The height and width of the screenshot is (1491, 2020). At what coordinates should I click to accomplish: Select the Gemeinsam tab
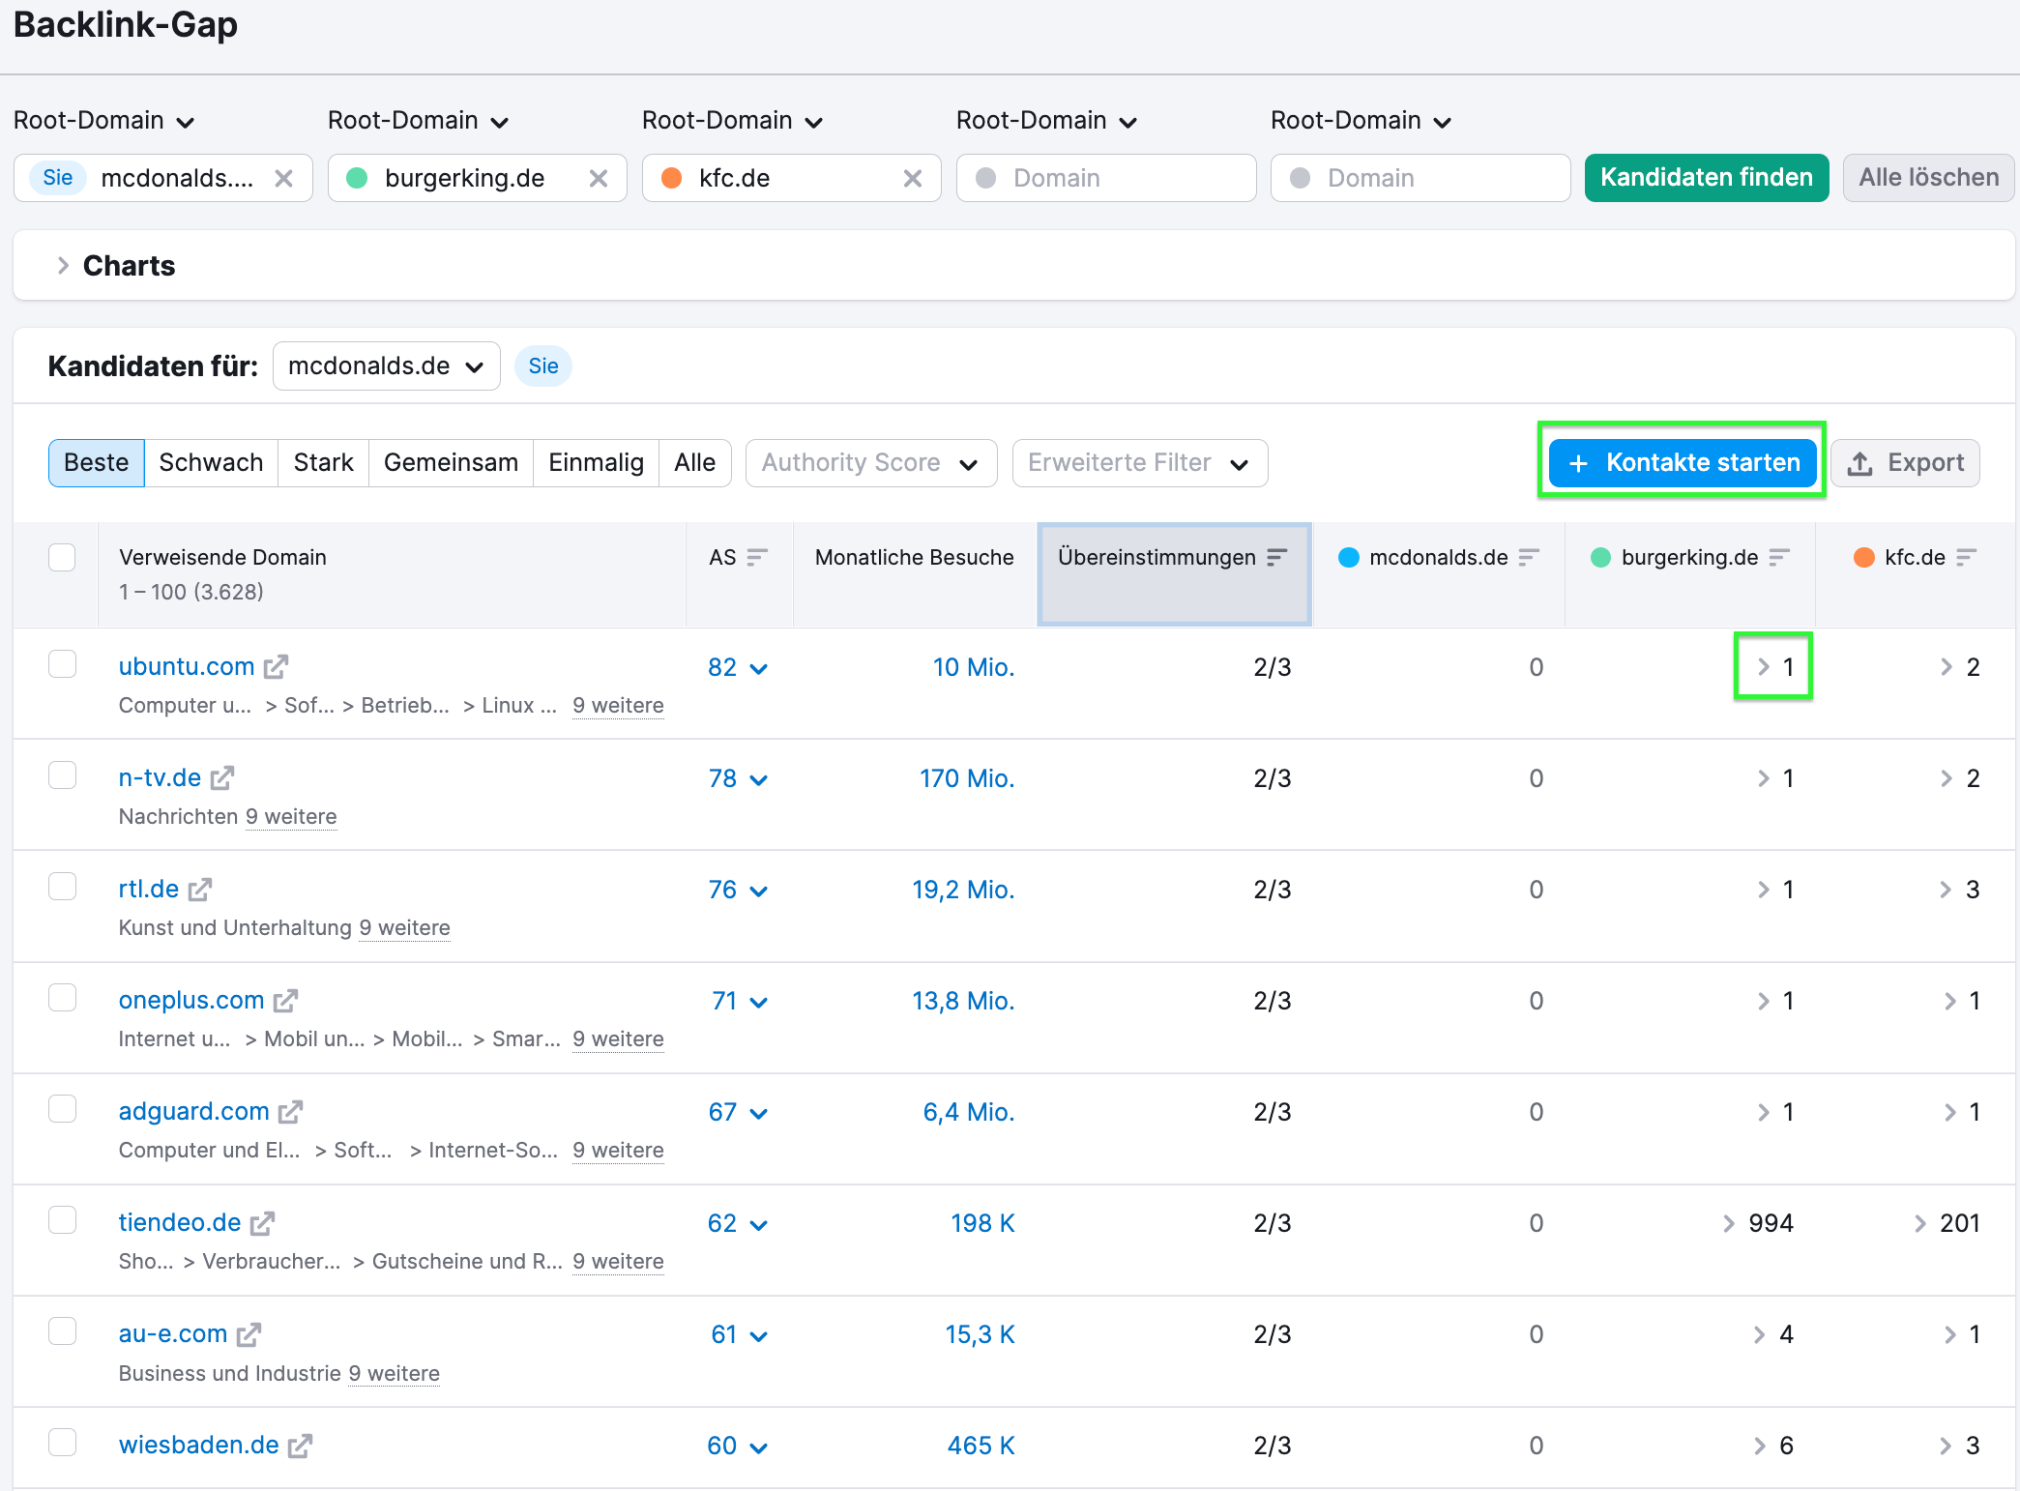(451, 463)
